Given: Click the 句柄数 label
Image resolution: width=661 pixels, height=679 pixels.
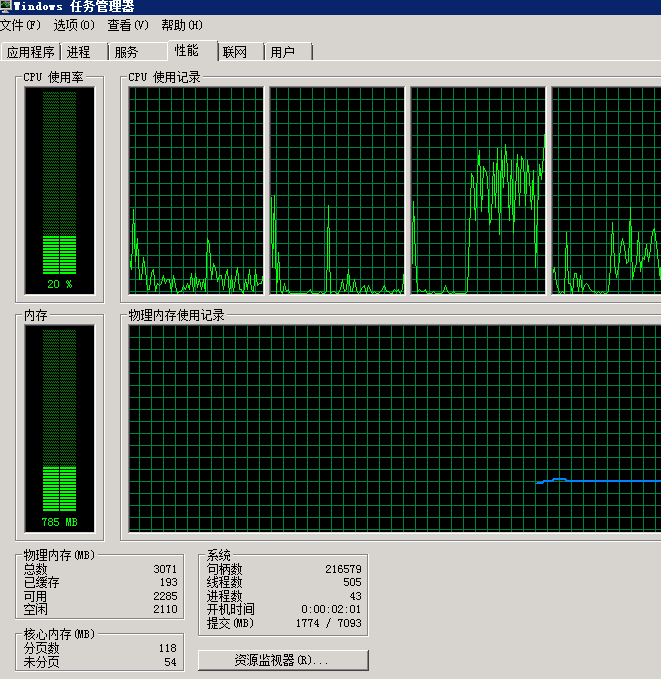Looking at the screenshot, I should click(224, 569).
